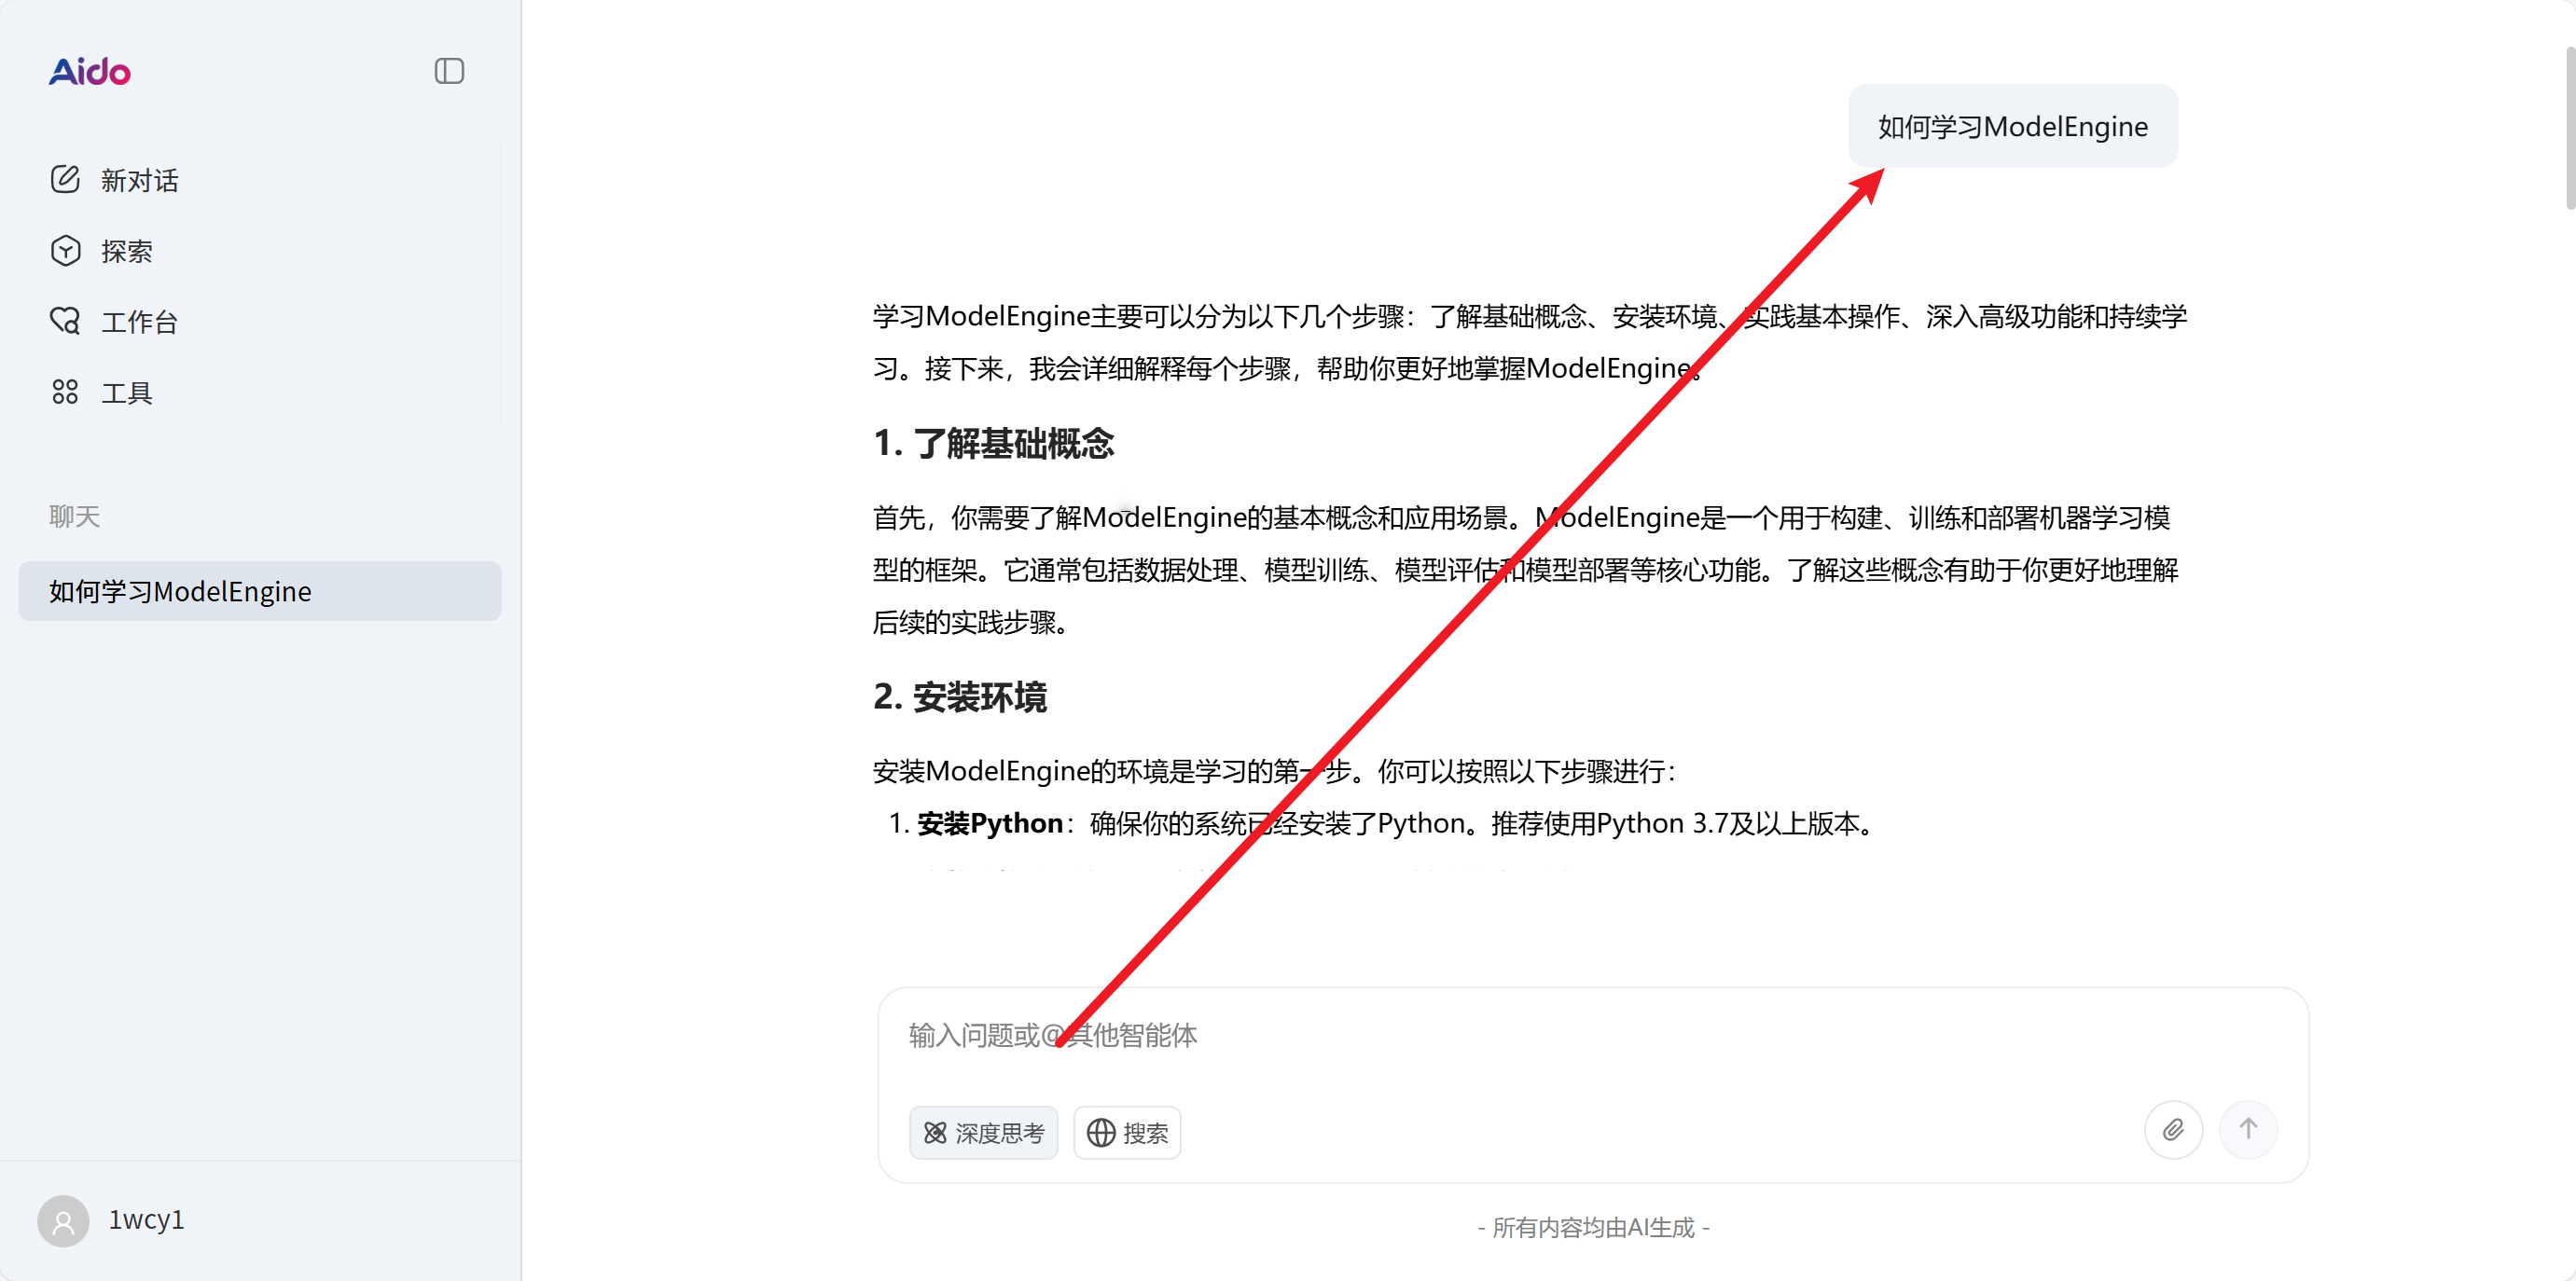Click the 1wcy1 username
Image resolution: width=2576 pixels, height=1281 pixels.
coord(146,1220)
